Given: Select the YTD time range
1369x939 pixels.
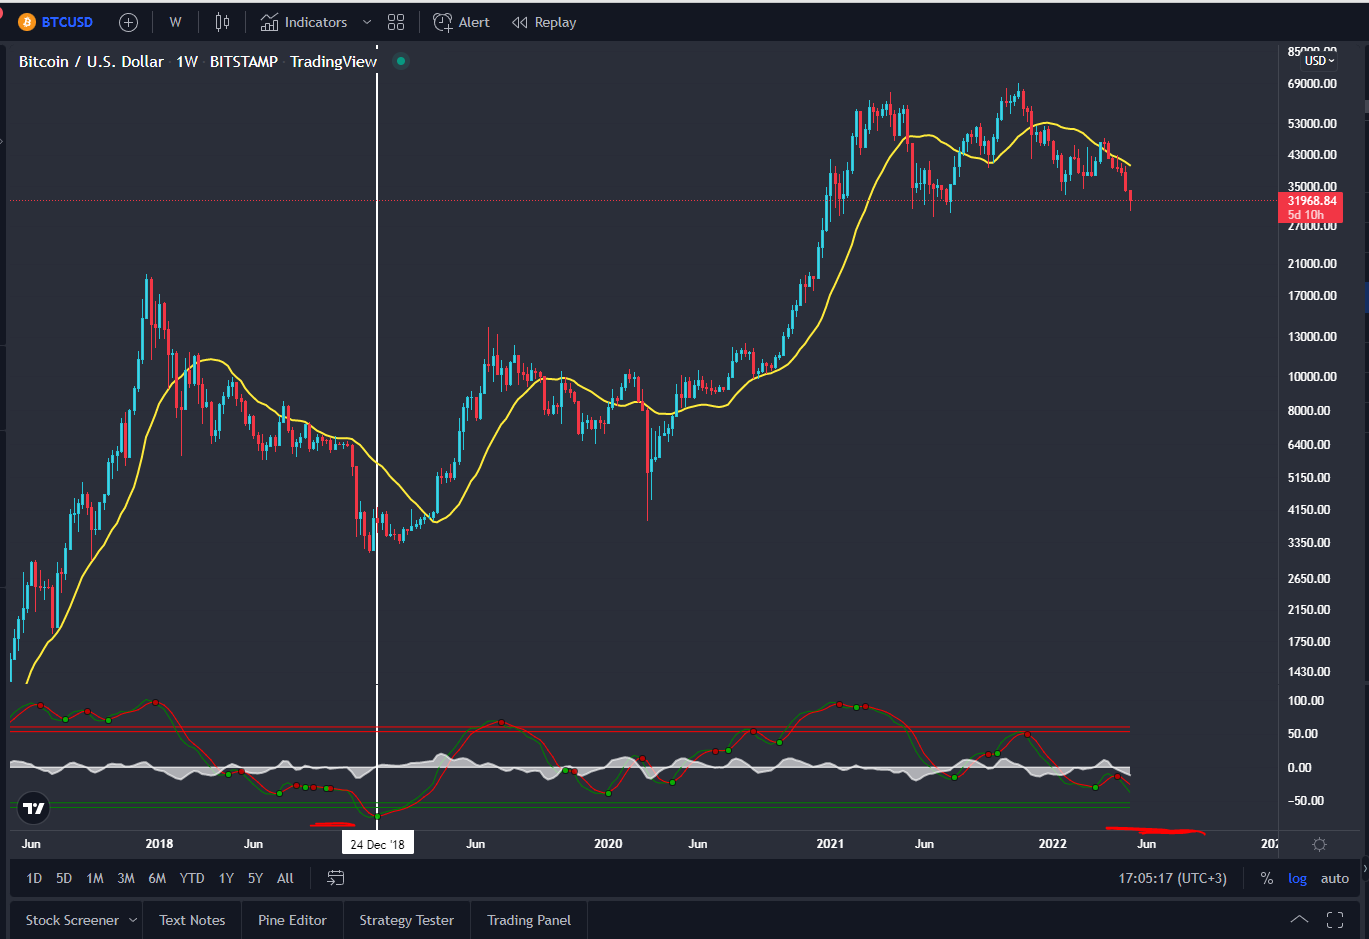Looking at the screenshot, I should (x=192, y=878).
